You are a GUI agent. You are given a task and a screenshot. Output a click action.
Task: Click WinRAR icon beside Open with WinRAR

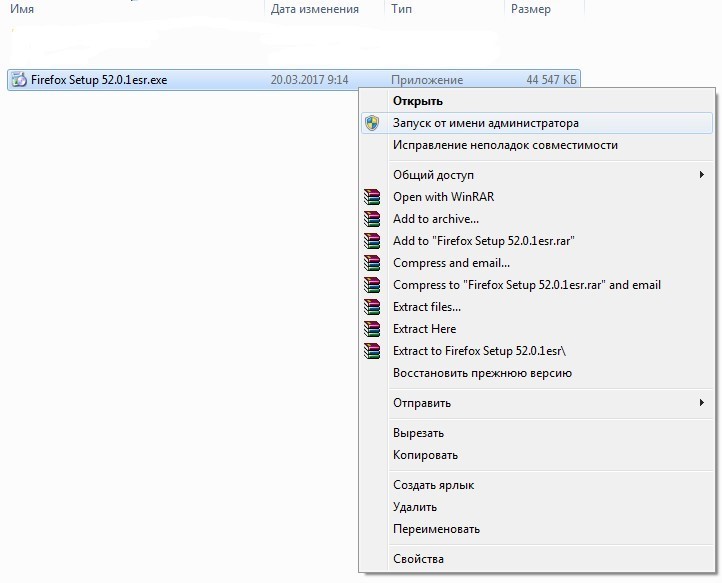(x=372, y=197)
